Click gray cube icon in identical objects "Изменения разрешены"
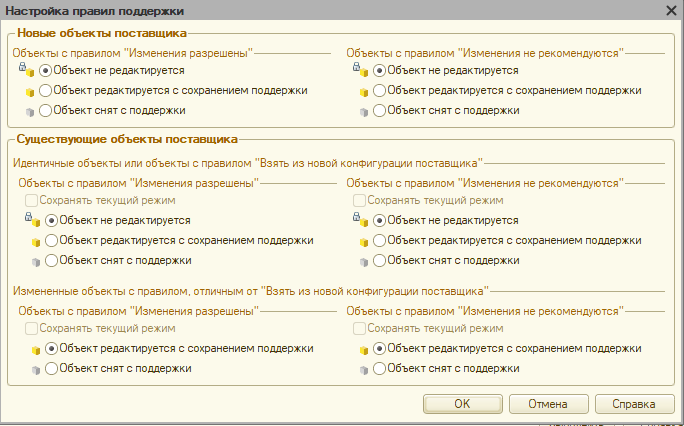Viewport: 684px width, 426px height. click(36, 262)
